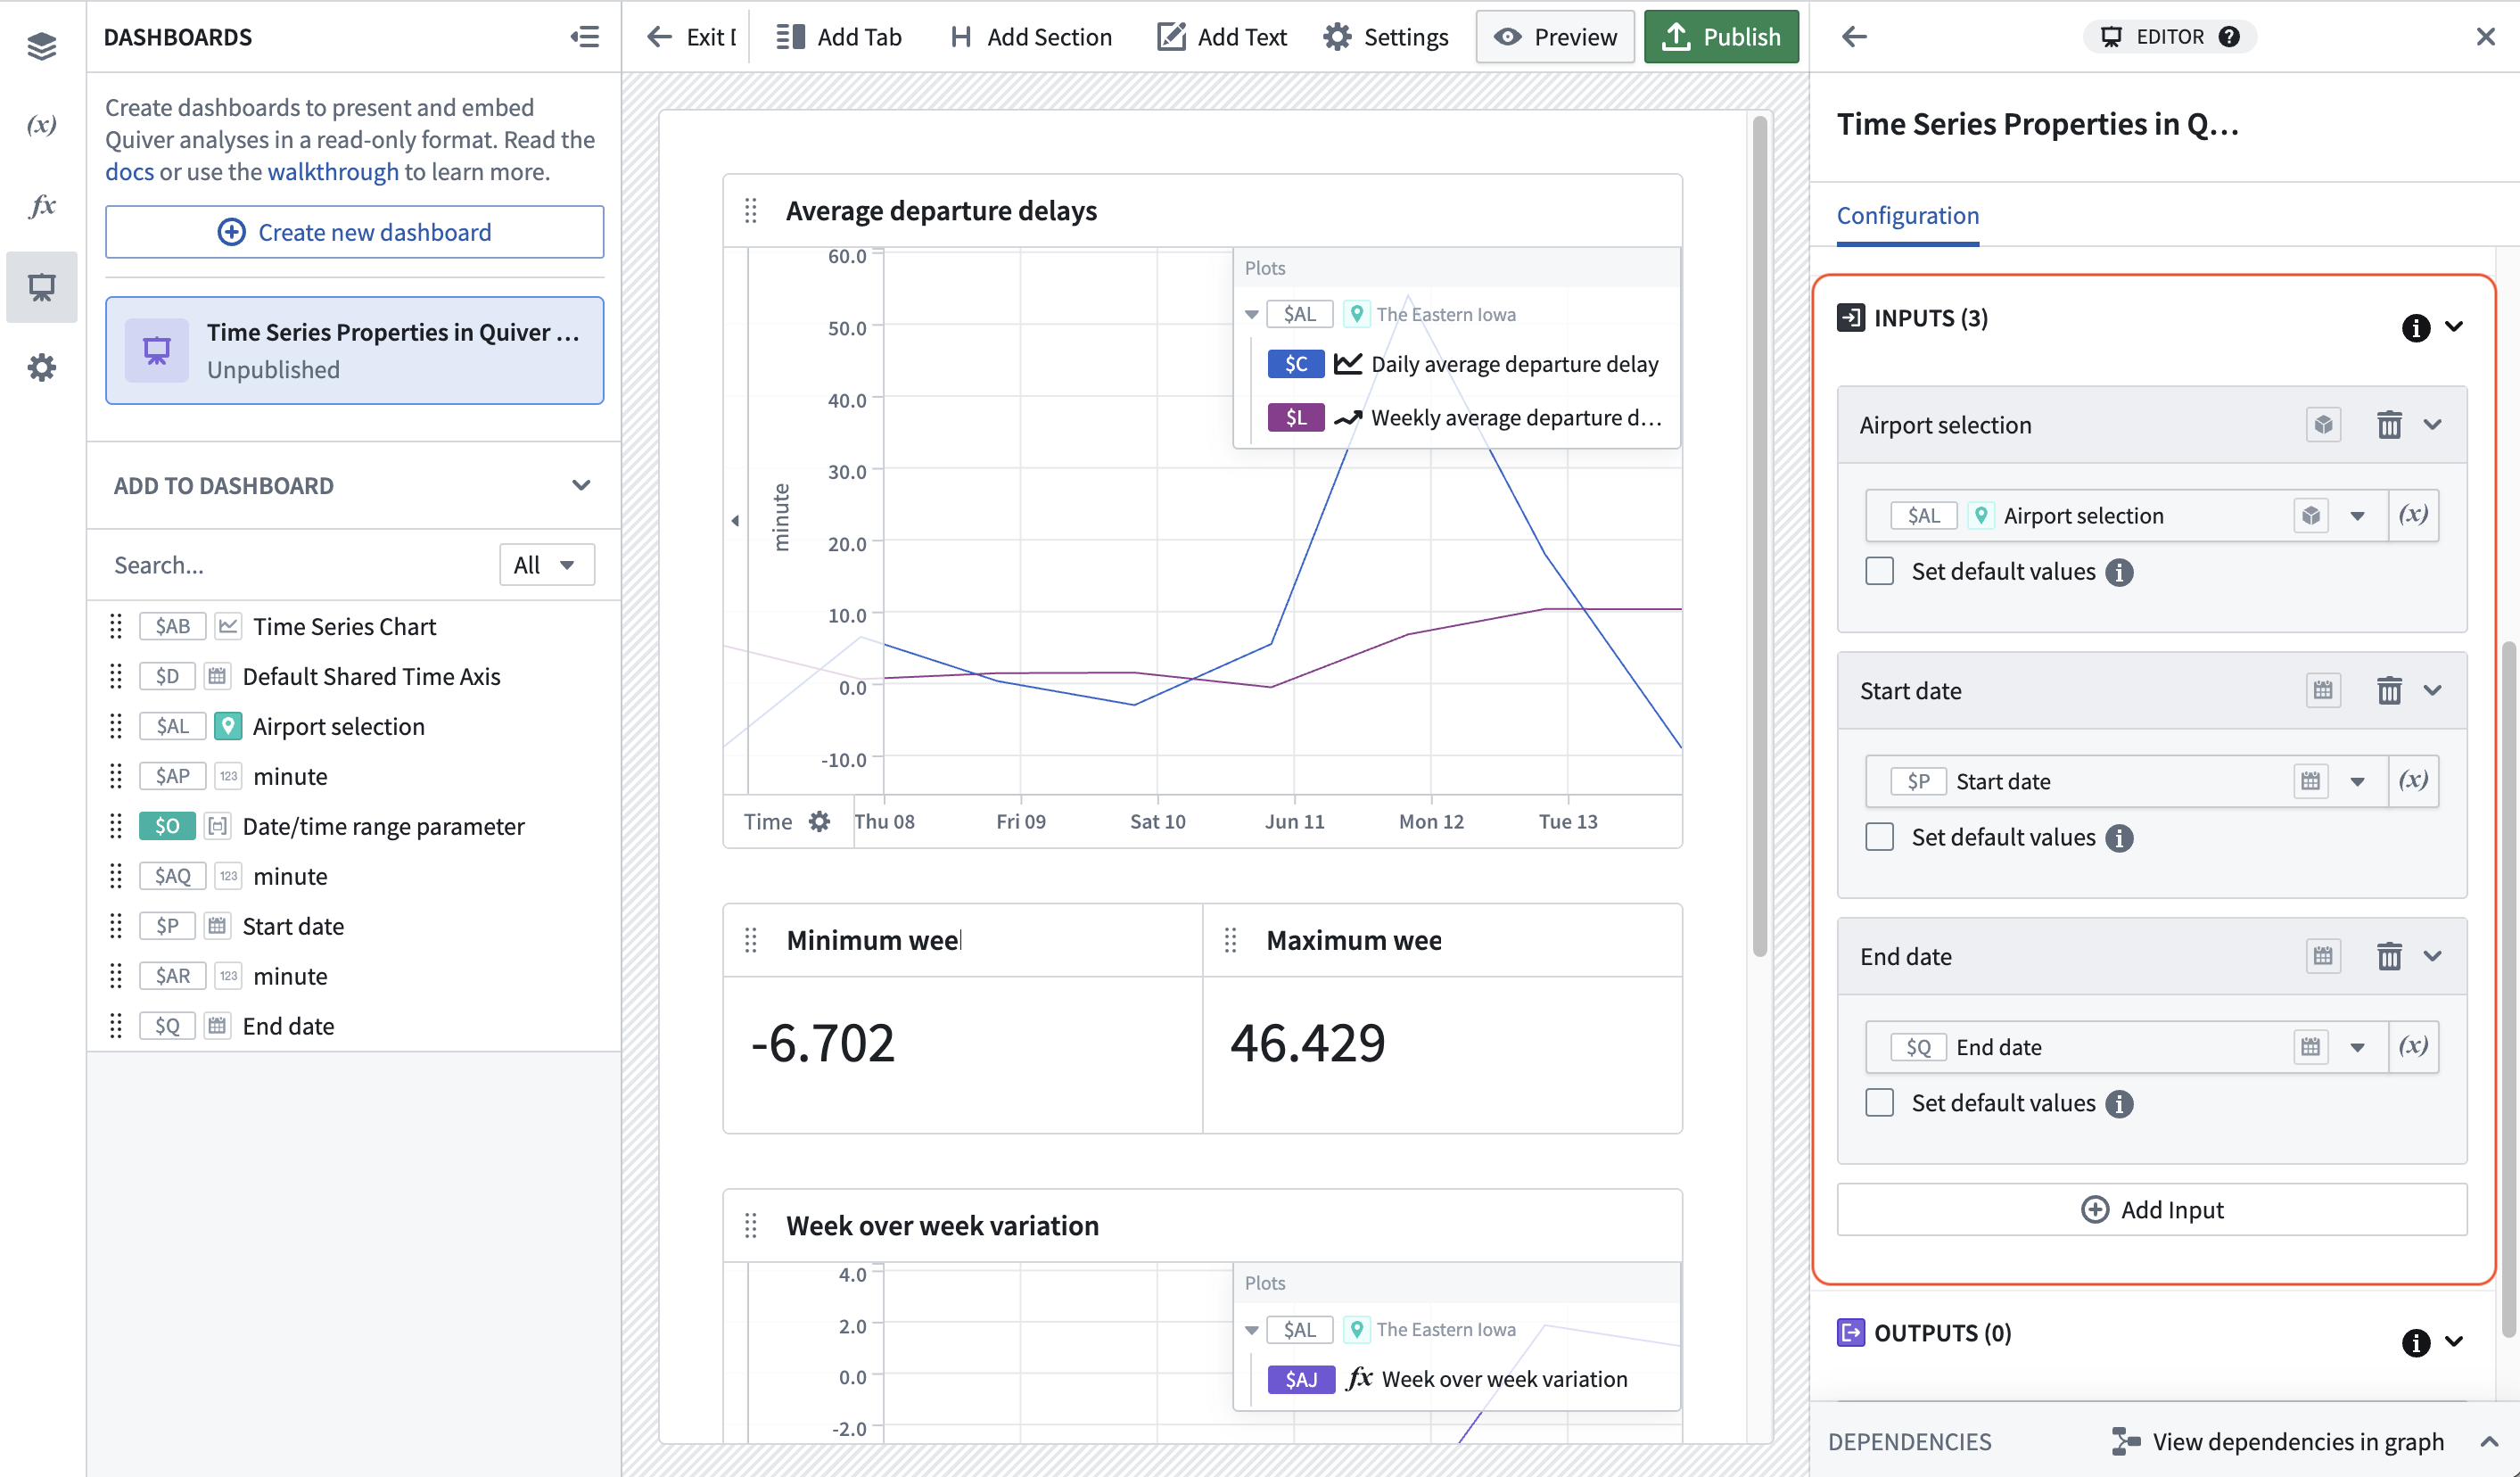Enable Set default values for Start date
The height and width of the screenshot is (1477, 2520).
(1879, 837)
